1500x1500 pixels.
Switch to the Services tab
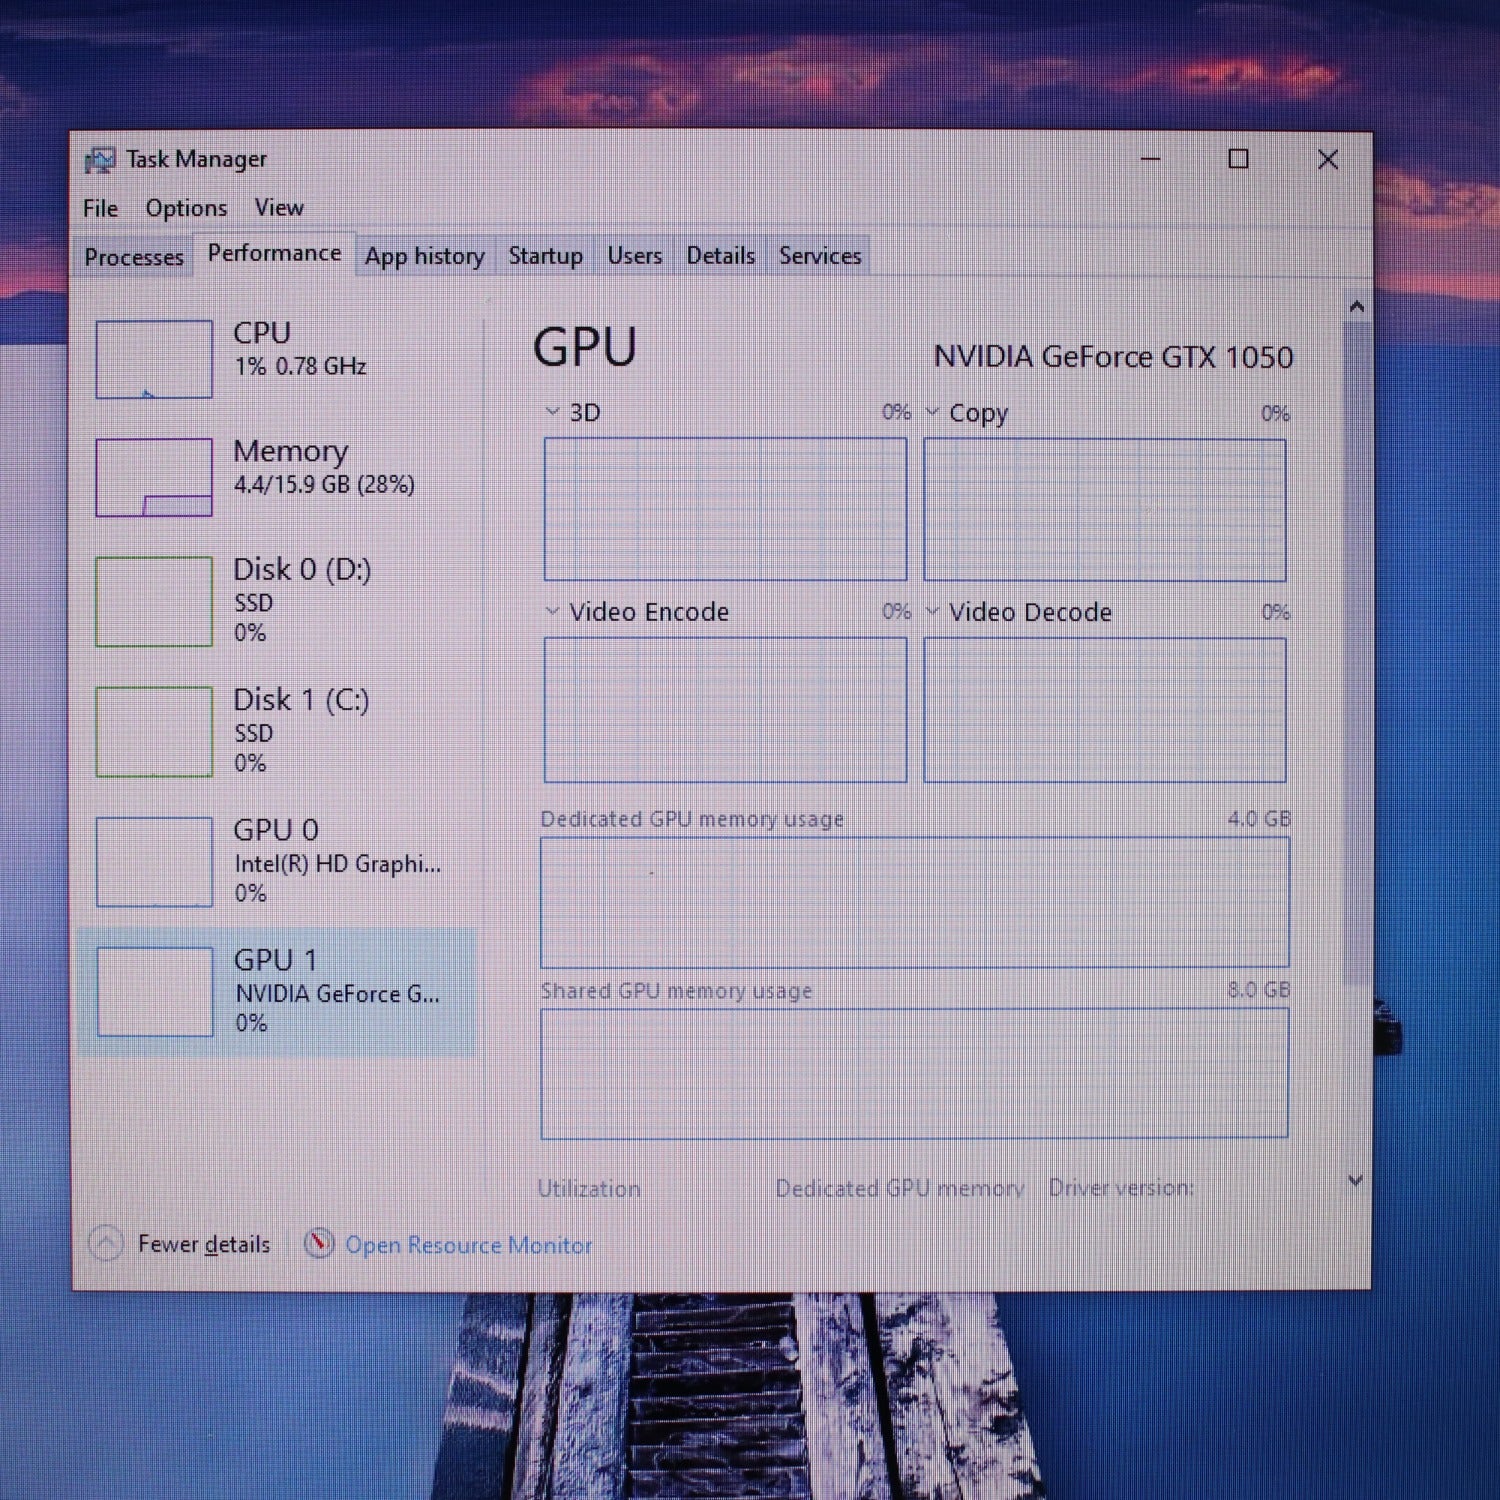pos(820,256)
